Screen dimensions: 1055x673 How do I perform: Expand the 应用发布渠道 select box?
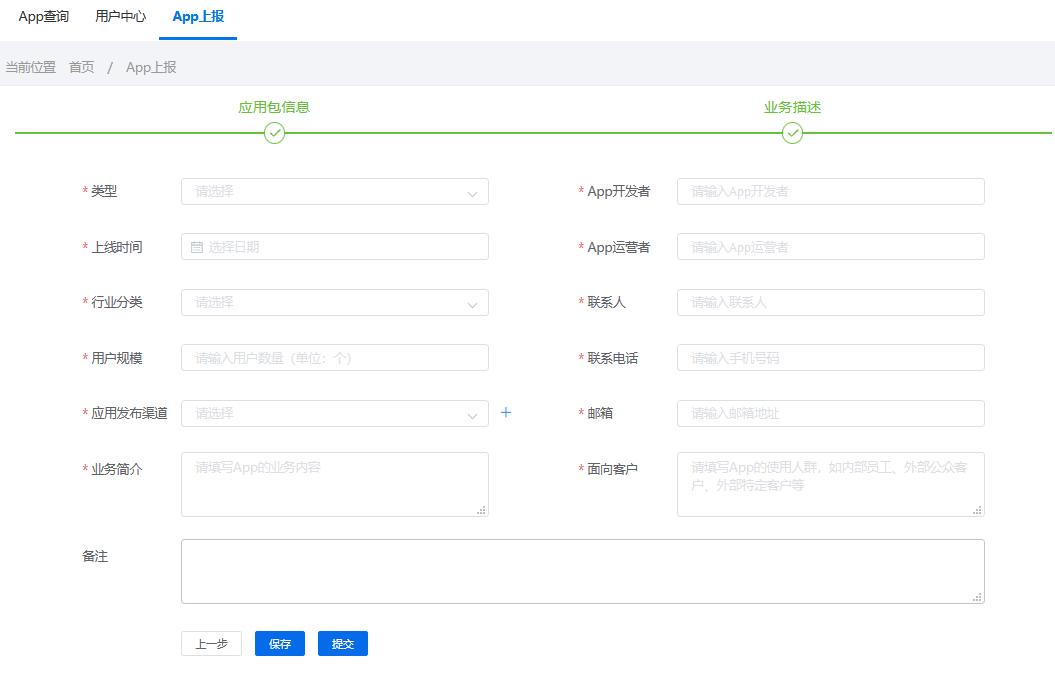point(334,412)
